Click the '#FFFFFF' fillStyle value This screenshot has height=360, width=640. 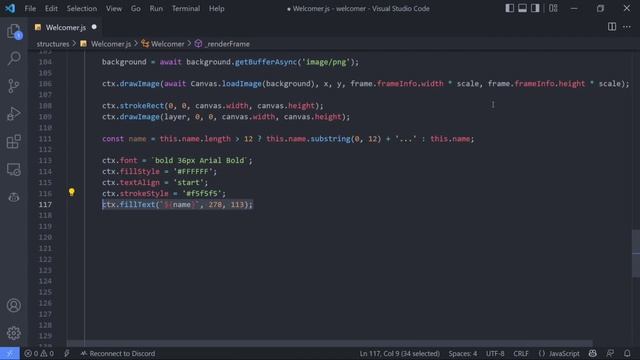[x=193, y=171]
